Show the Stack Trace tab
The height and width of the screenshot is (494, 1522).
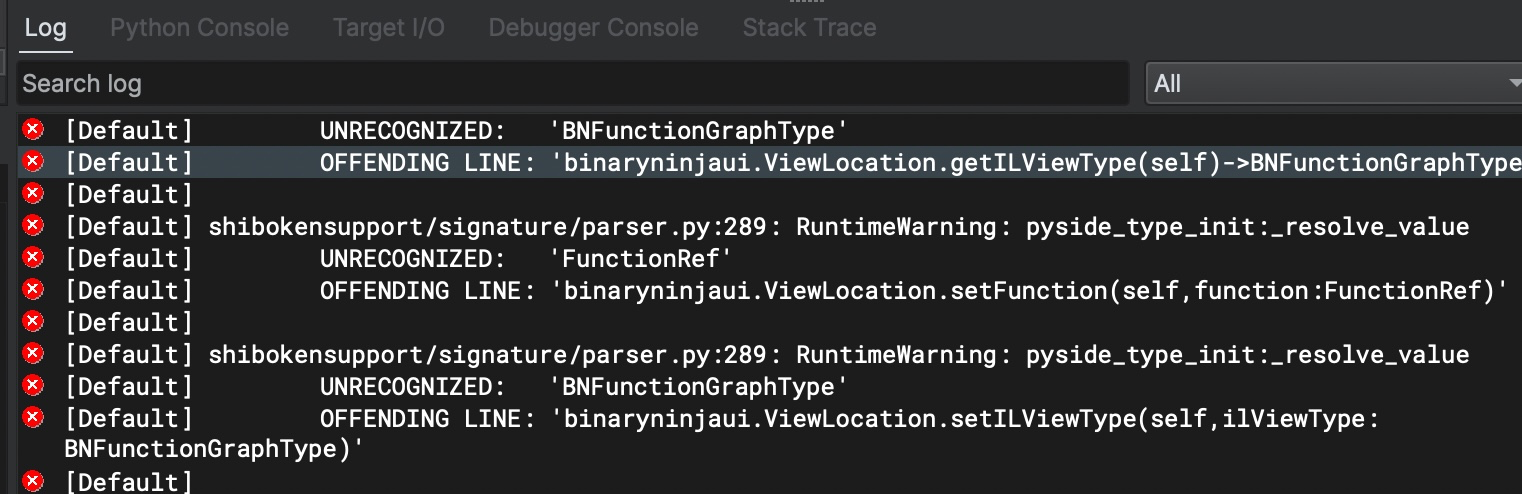coord(809,27)
